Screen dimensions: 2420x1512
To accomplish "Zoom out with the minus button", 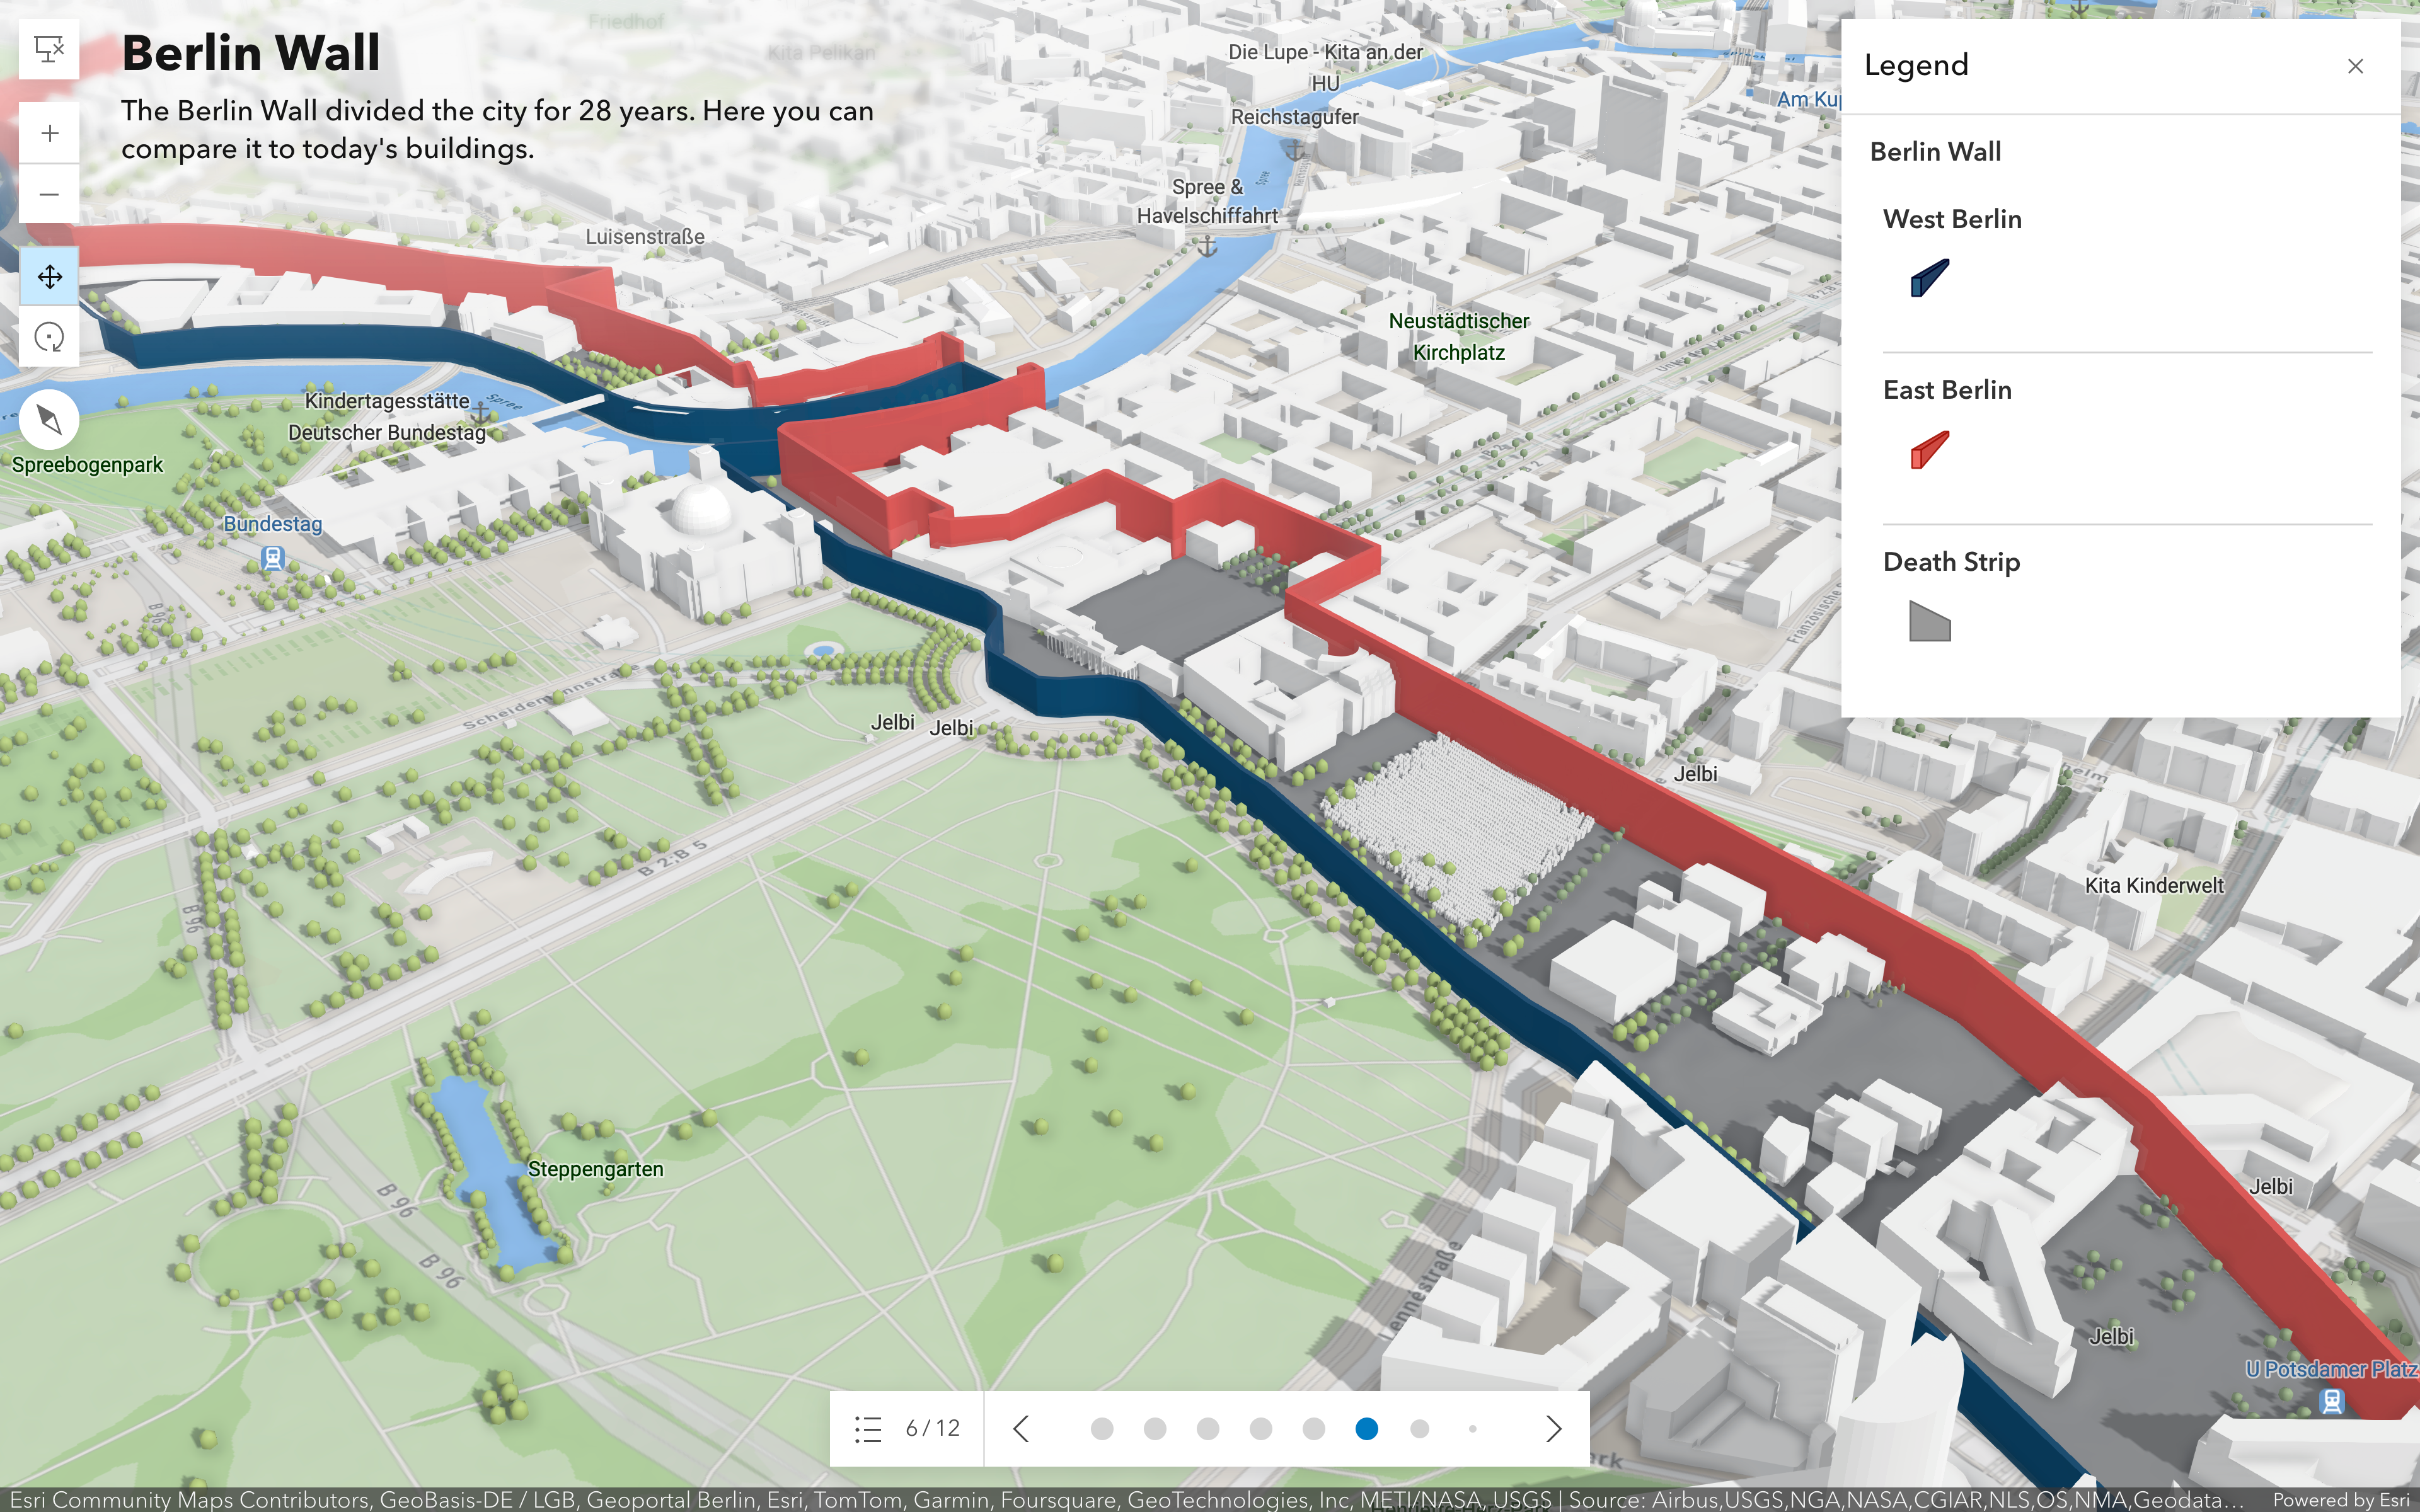I will click(x=49, y=194).
